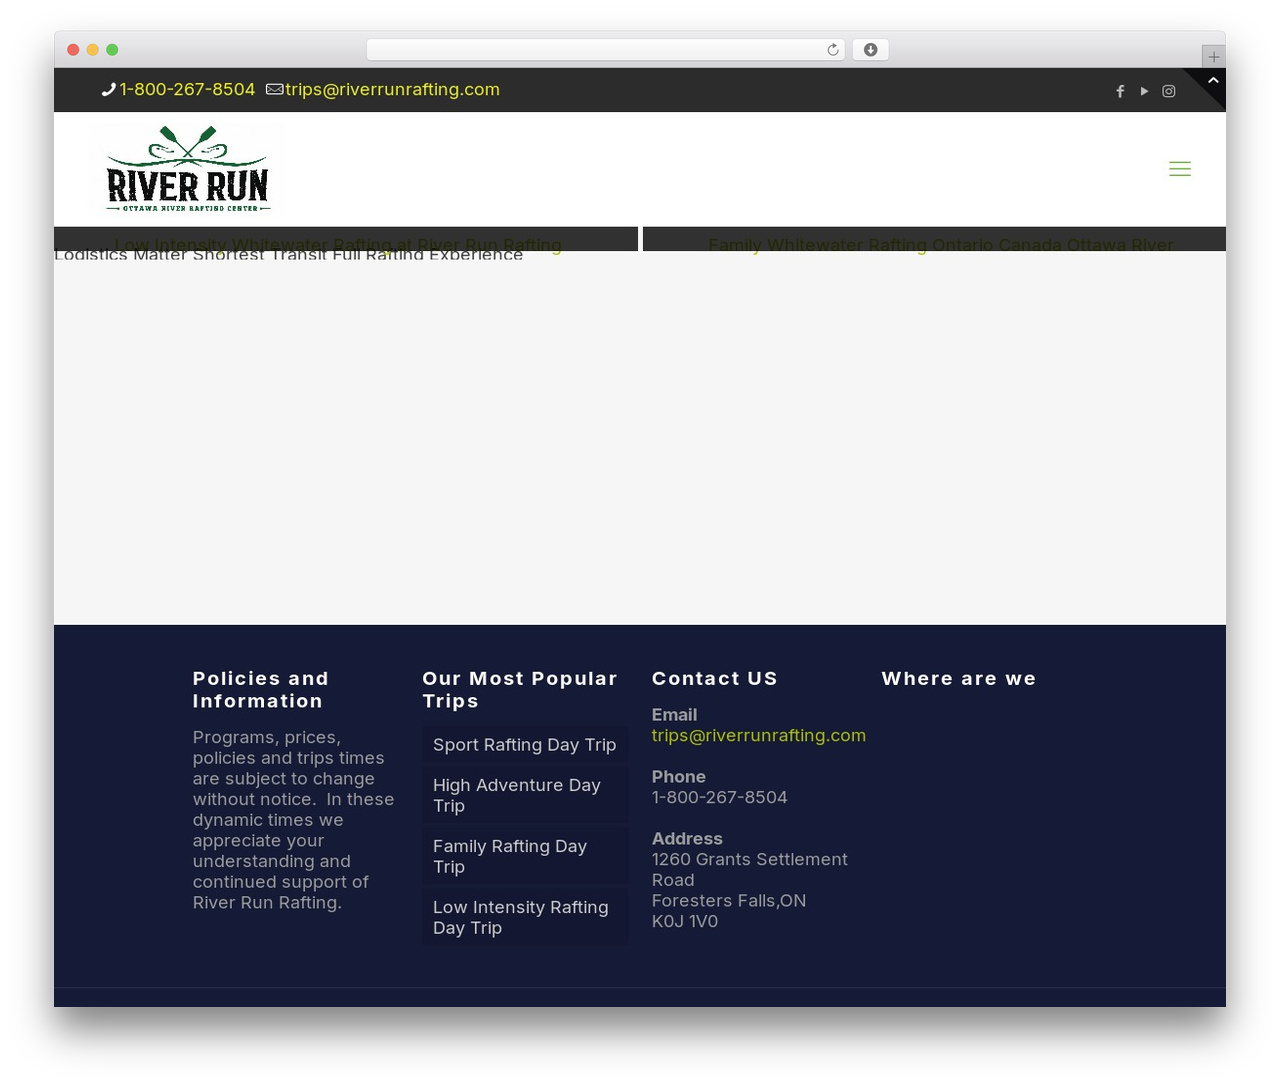Viewport: 1280px width, 1084px height.
Task: Select Sport Rafting Day Trip
Action: click(525, 745)
